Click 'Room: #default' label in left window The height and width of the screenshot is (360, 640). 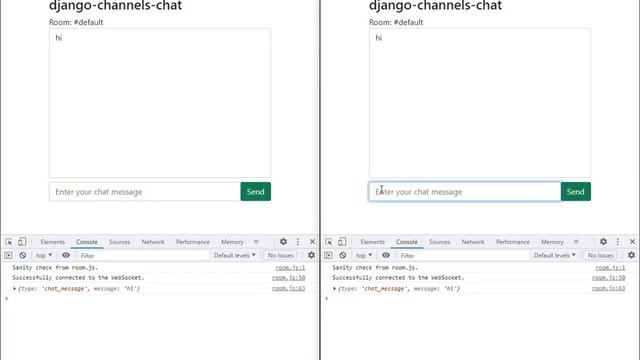coord(76,22)
